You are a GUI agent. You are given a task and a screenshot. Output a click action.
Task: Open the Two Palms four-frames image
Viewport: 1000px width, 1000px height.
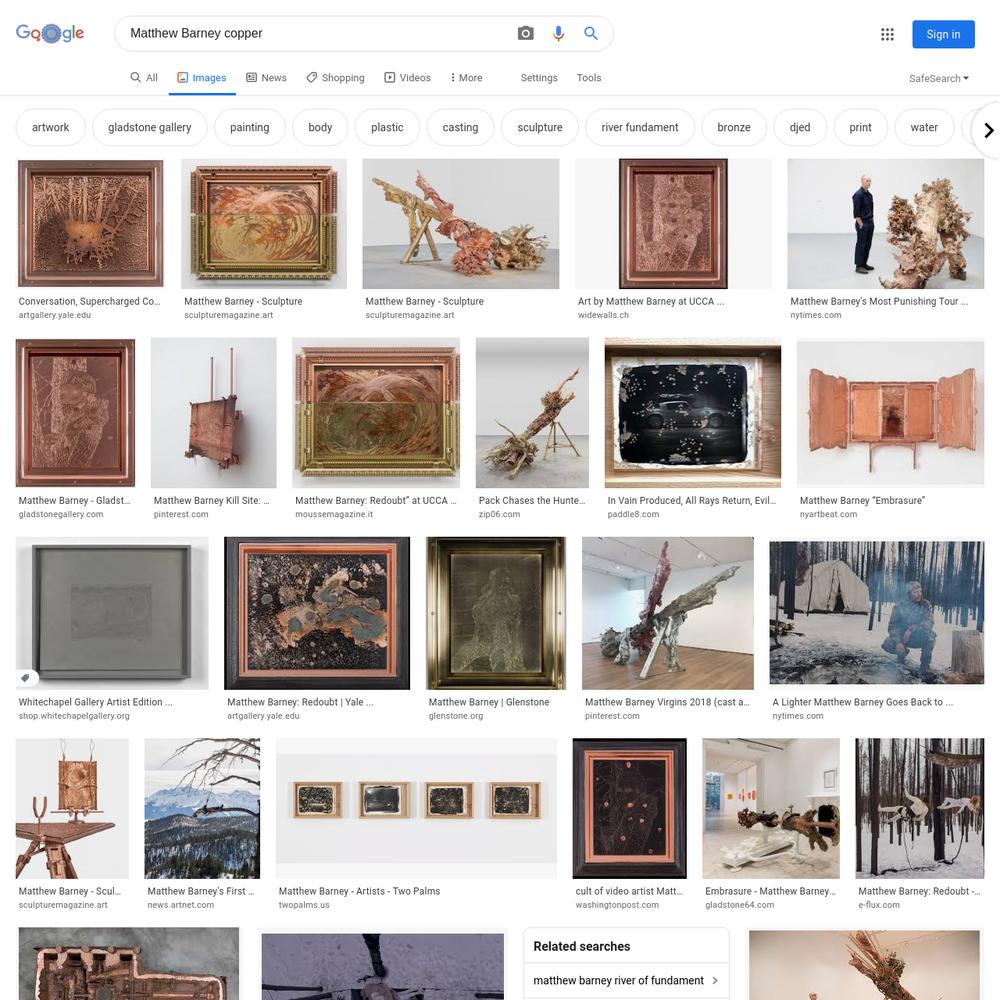[x=416, y=809]
